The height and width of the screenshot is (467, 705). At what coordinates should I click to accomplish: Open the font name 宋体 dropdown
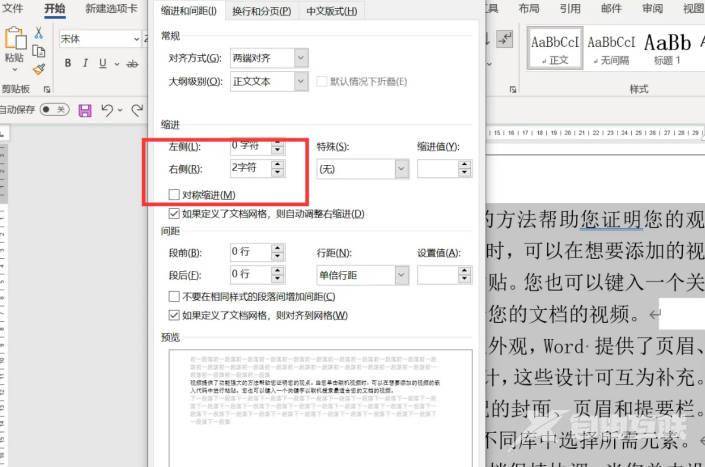click(137, 40)
